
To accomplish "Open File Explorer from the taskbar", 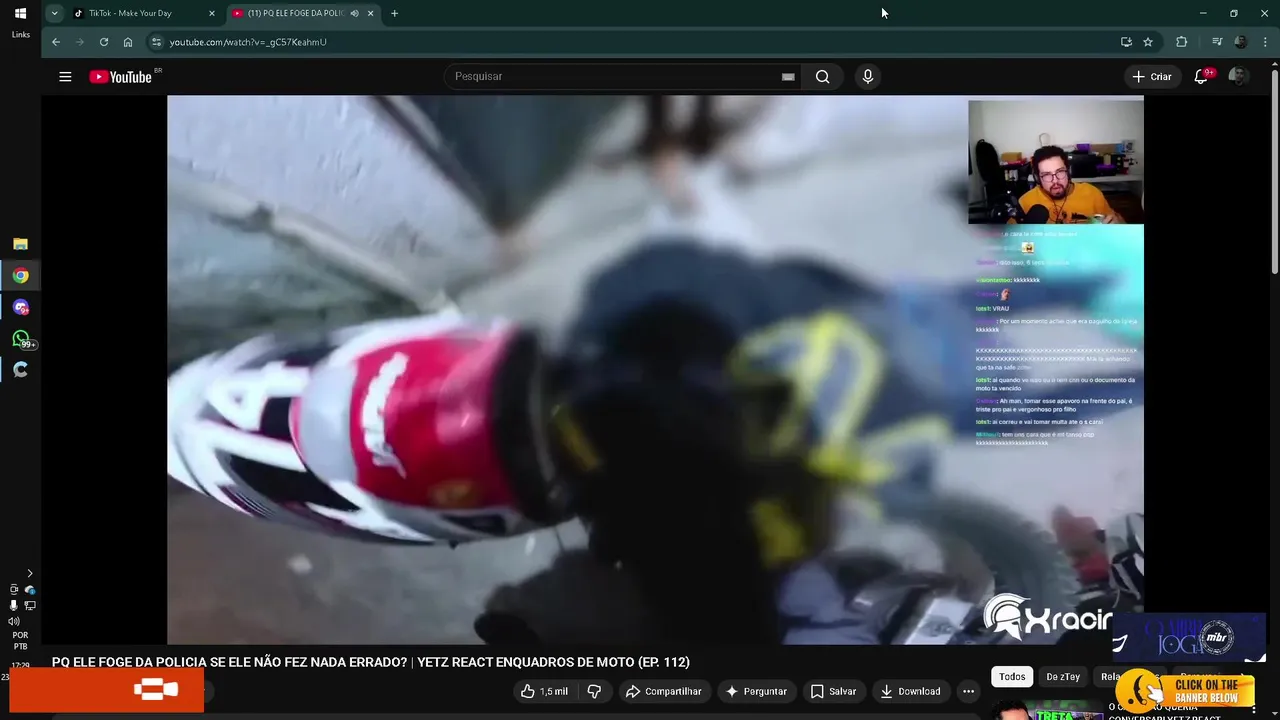I will pyautogui.click(x=20, y=244).
